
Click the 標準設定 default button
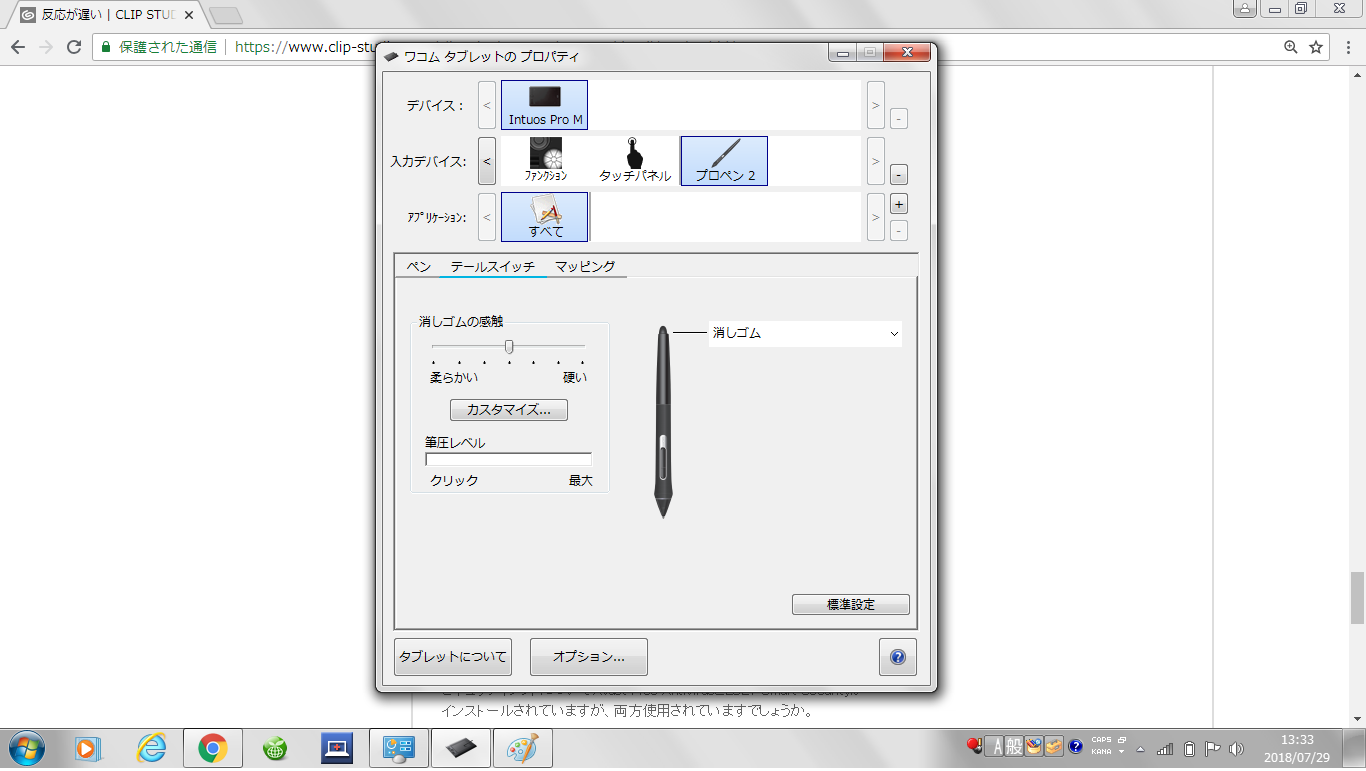pyautogui.click(x=851, y=605)
